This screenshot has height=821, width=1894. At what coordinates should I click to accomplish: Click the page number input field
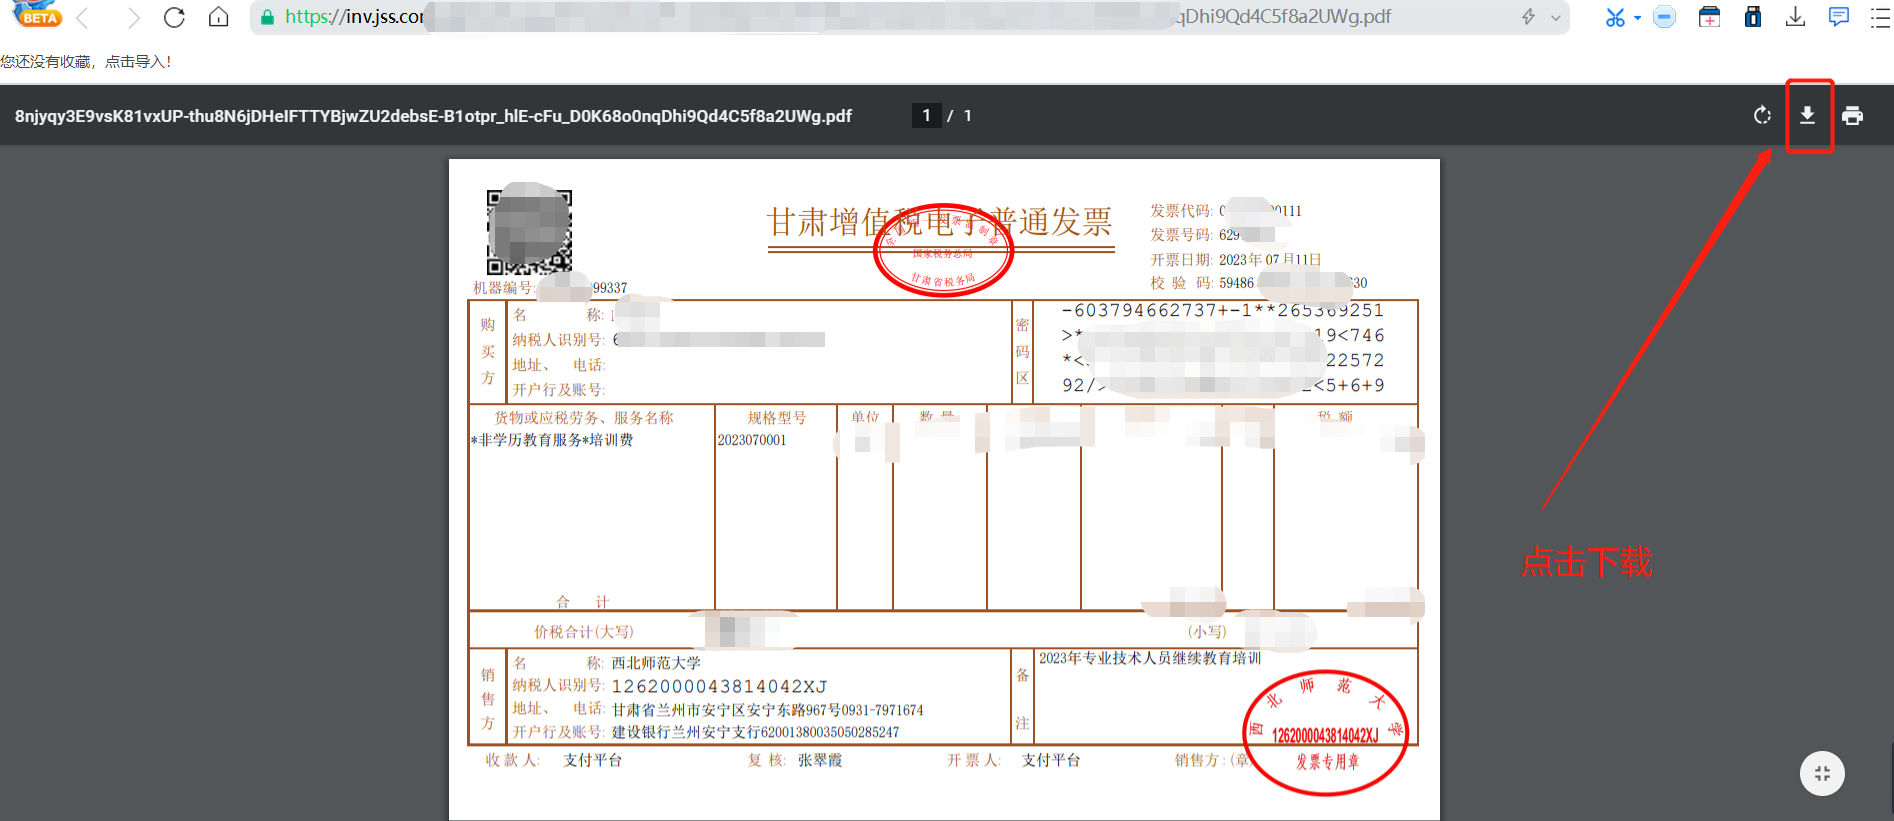pos(926,116)
